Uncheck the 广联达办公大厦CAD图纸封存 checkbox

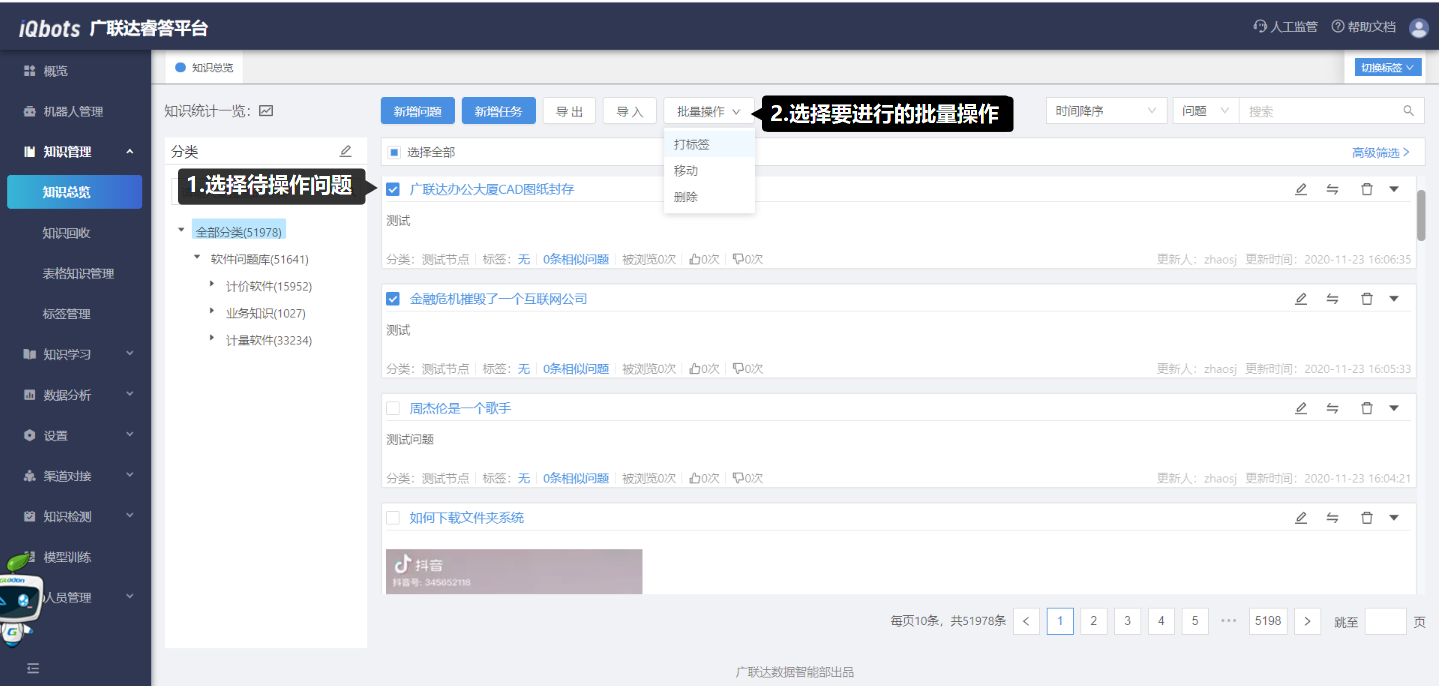point(393,189)
